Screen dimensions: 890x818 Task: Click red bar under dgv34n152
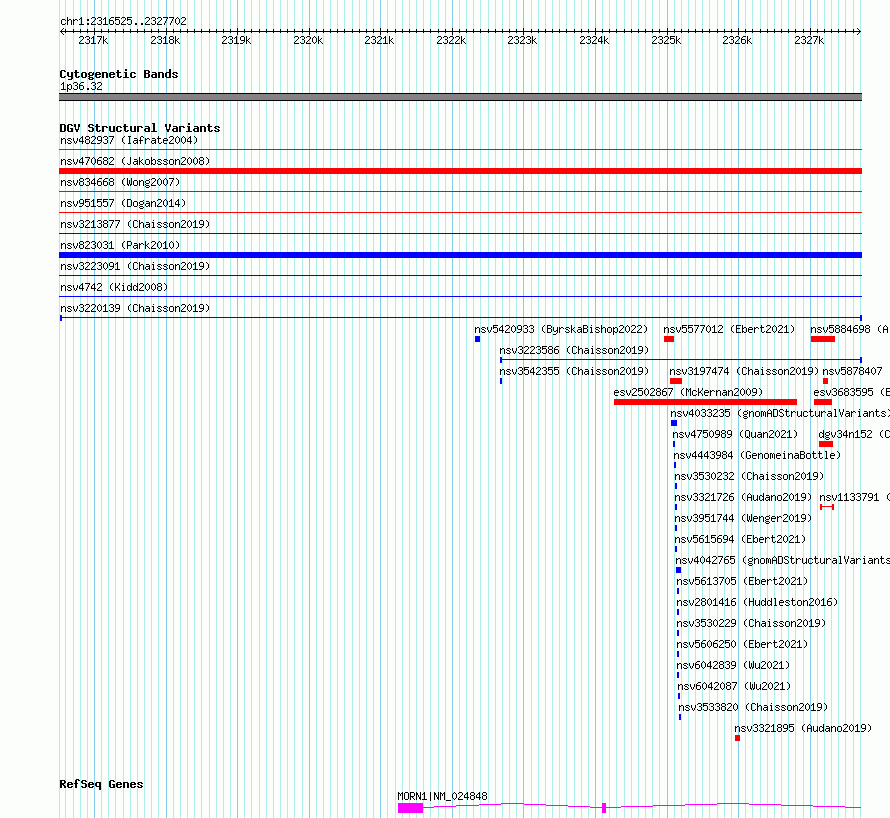tap(826, 444)
